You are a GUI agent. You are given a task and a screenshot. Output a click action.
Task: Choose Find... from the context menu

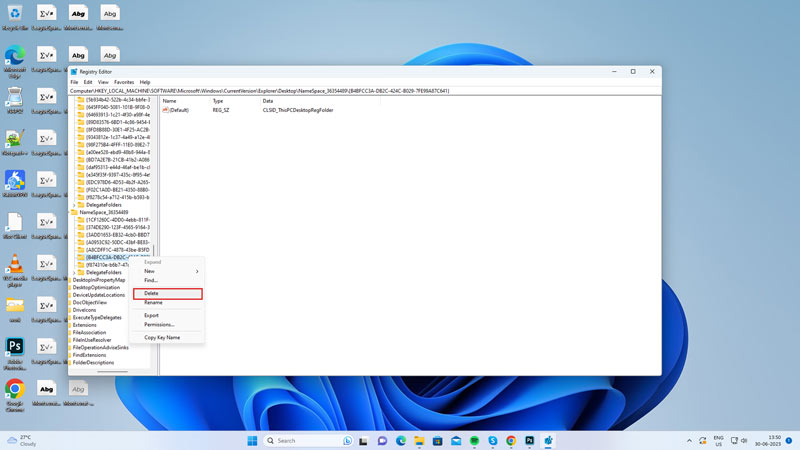[151, 280]
